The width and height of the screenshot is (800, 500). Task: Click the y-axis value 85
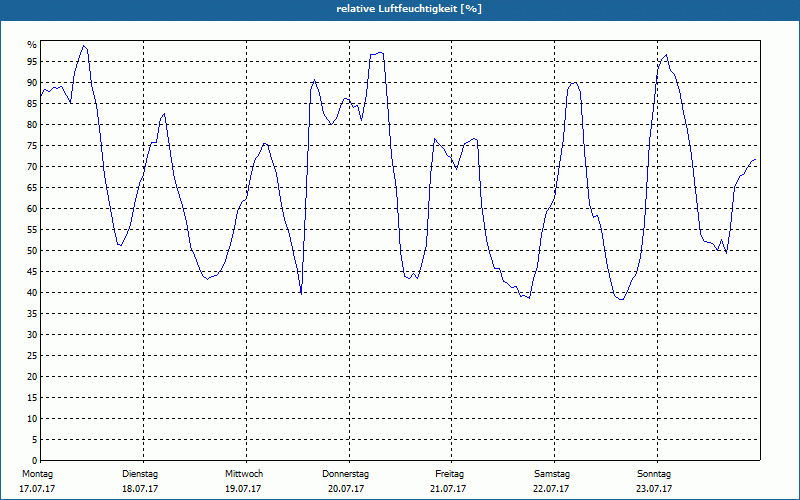[x=32, y=104]
